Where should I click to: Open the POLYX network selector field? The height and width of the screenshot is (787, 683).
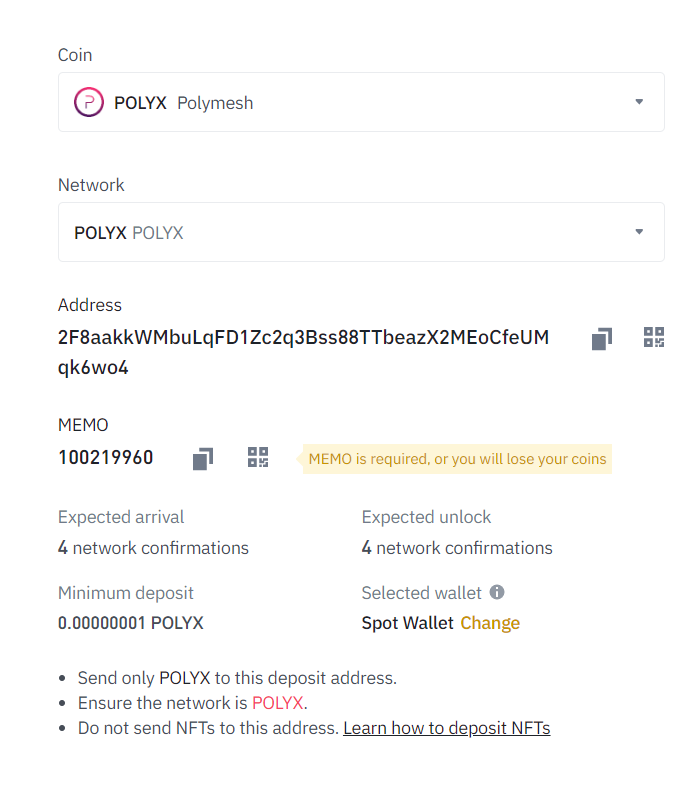click(361, 232)
